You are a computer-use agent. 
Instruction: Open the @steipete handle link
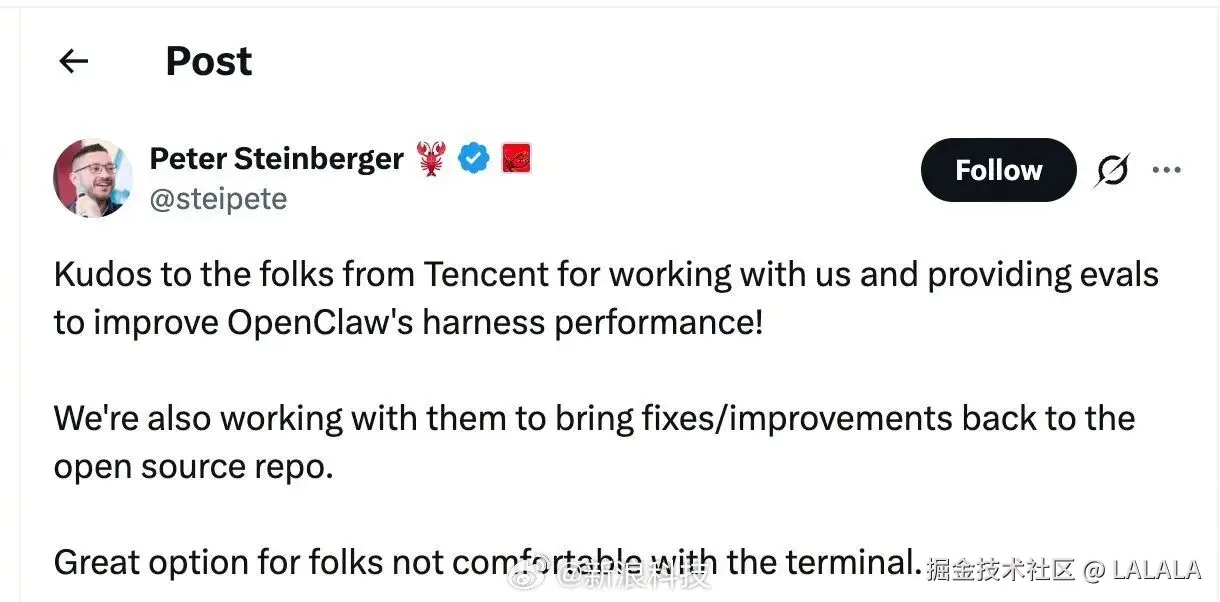click(218, 199)
